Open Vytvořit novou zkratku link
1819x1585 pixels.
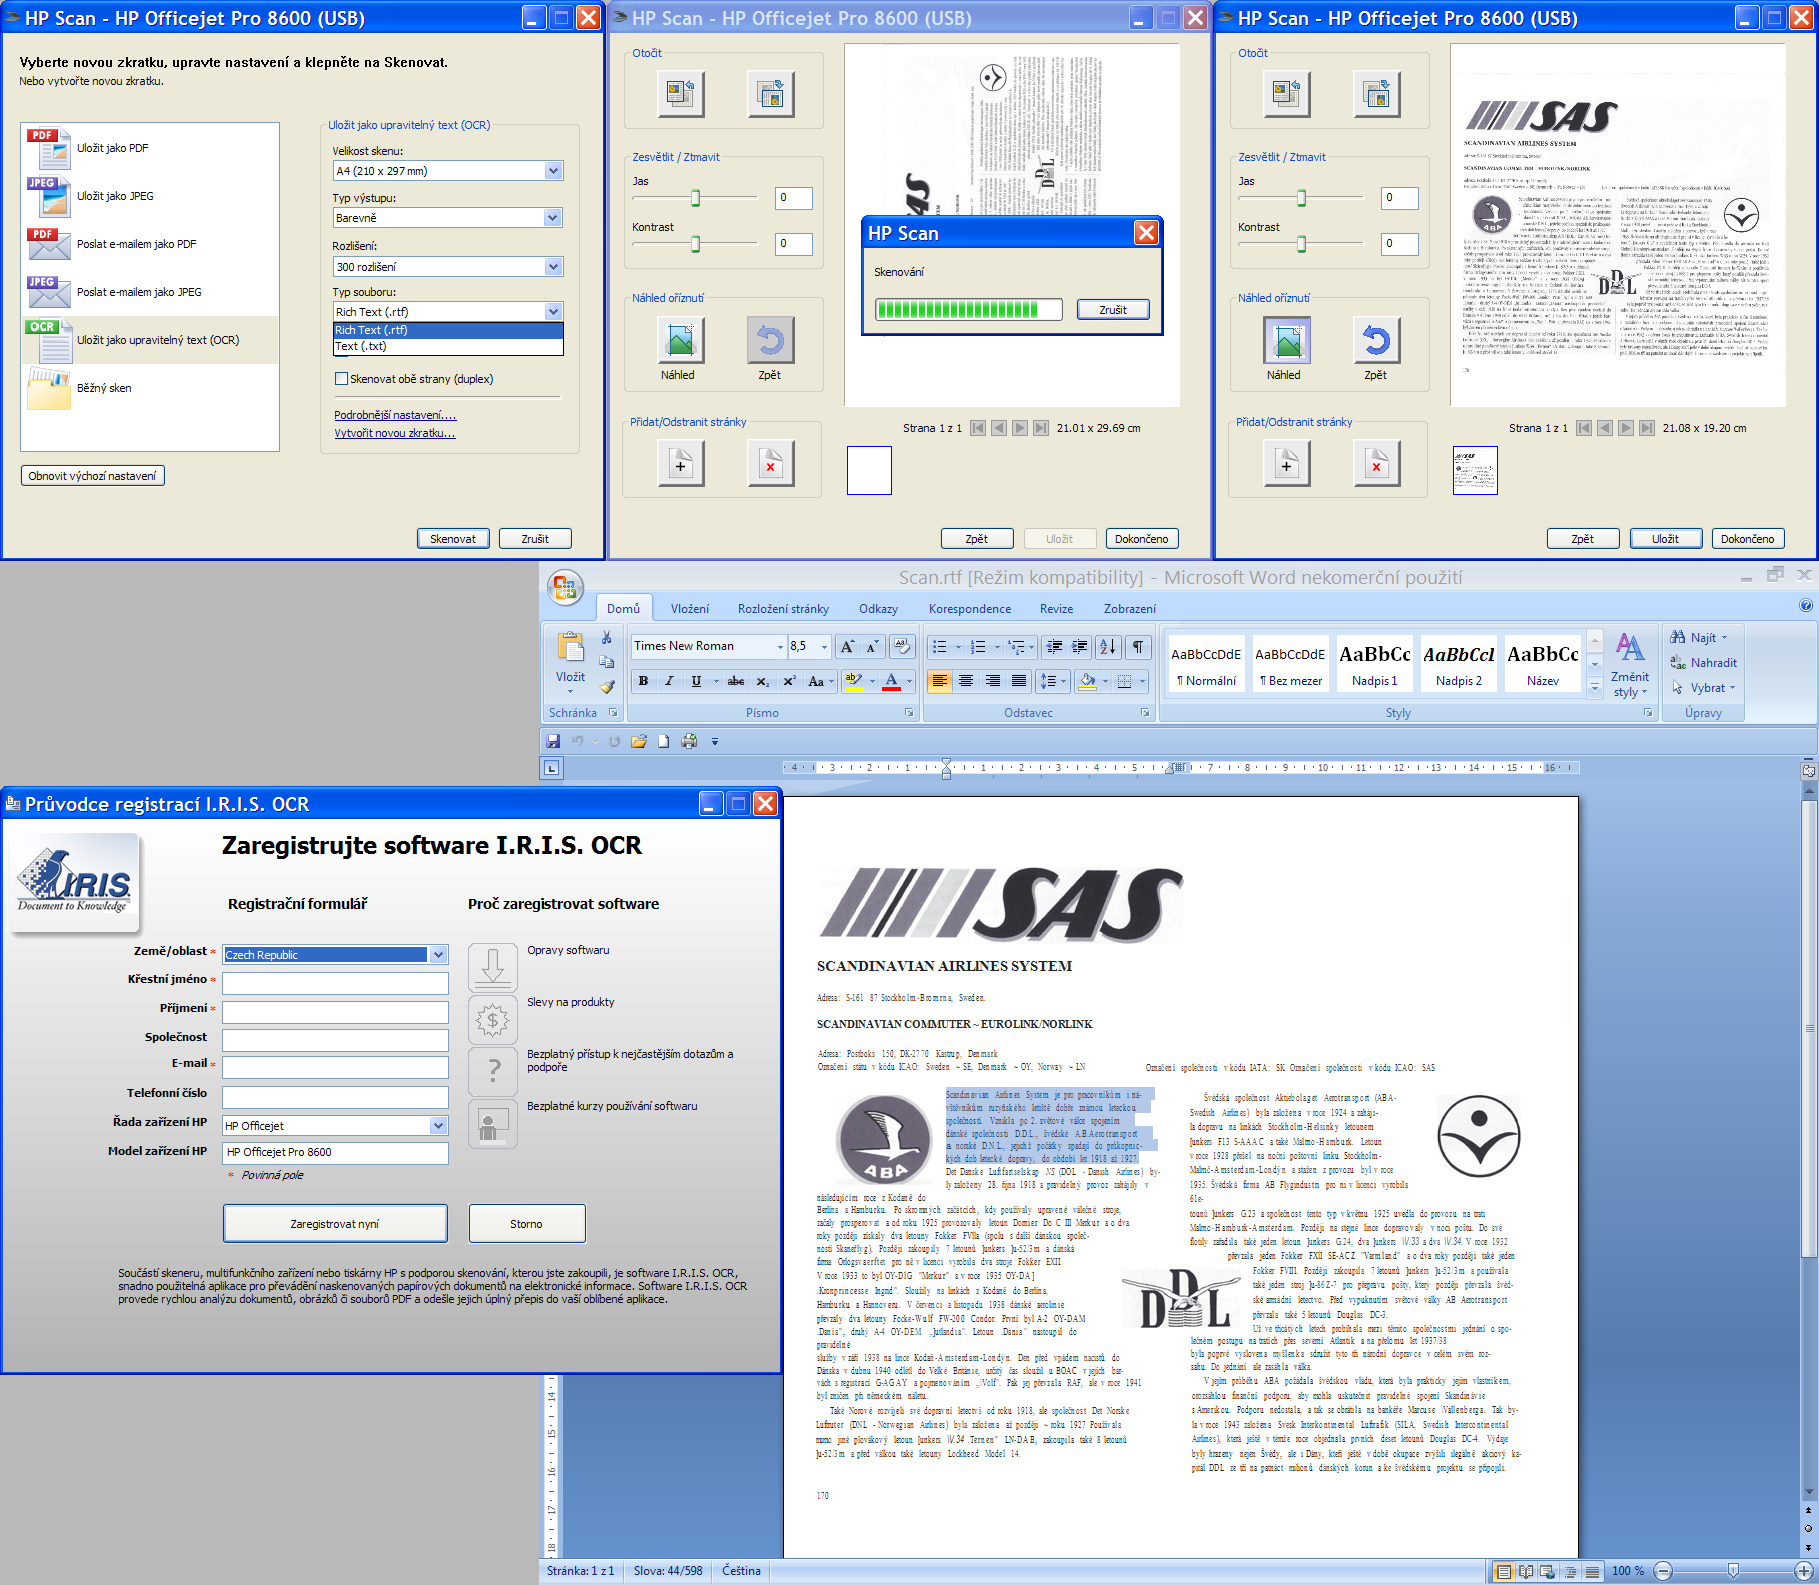click(x=395, y=433)
